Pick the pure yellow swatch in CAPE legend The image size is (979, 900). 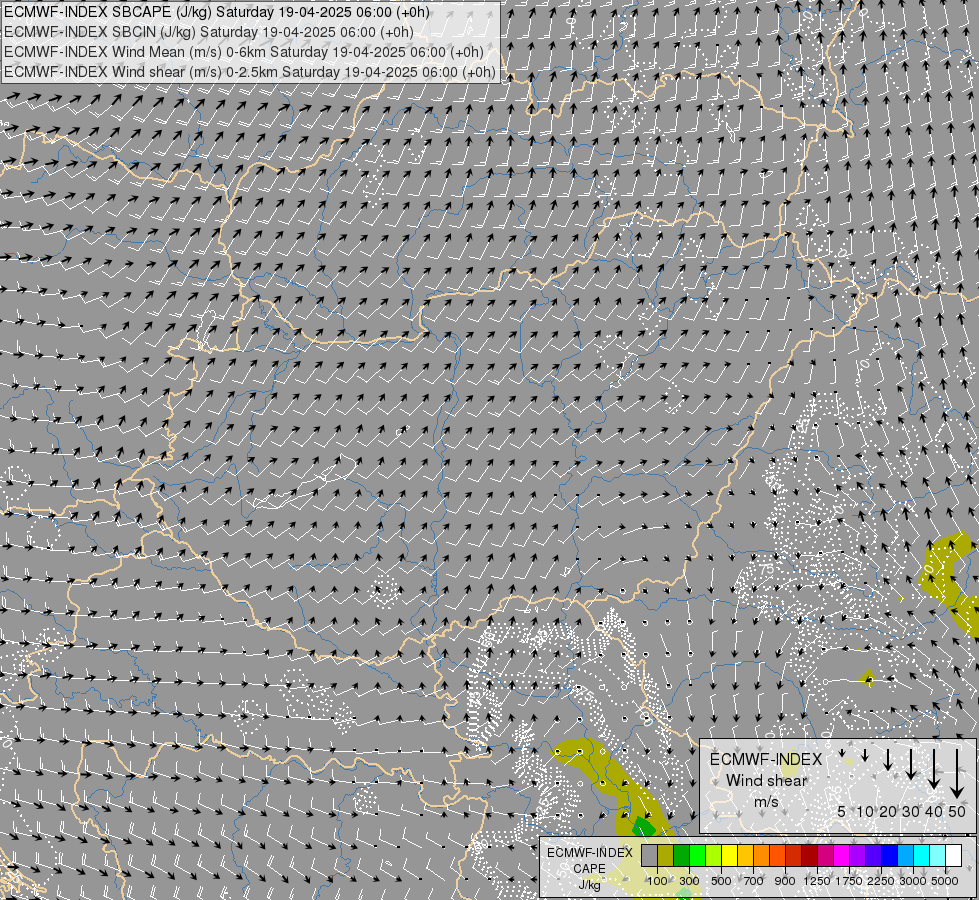point(730,856)
